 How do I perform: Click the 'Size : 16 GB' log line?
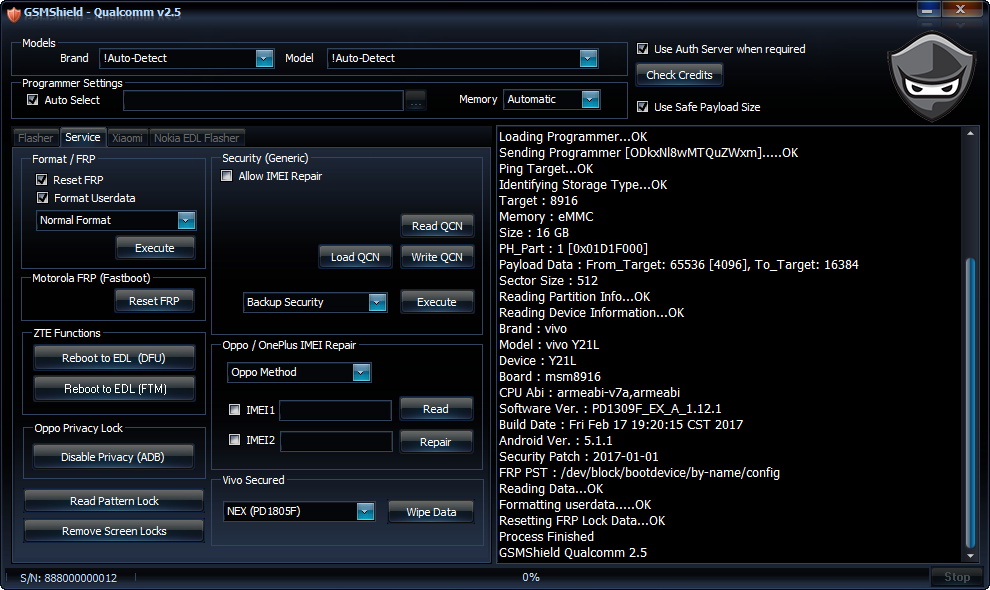[534, 233]
